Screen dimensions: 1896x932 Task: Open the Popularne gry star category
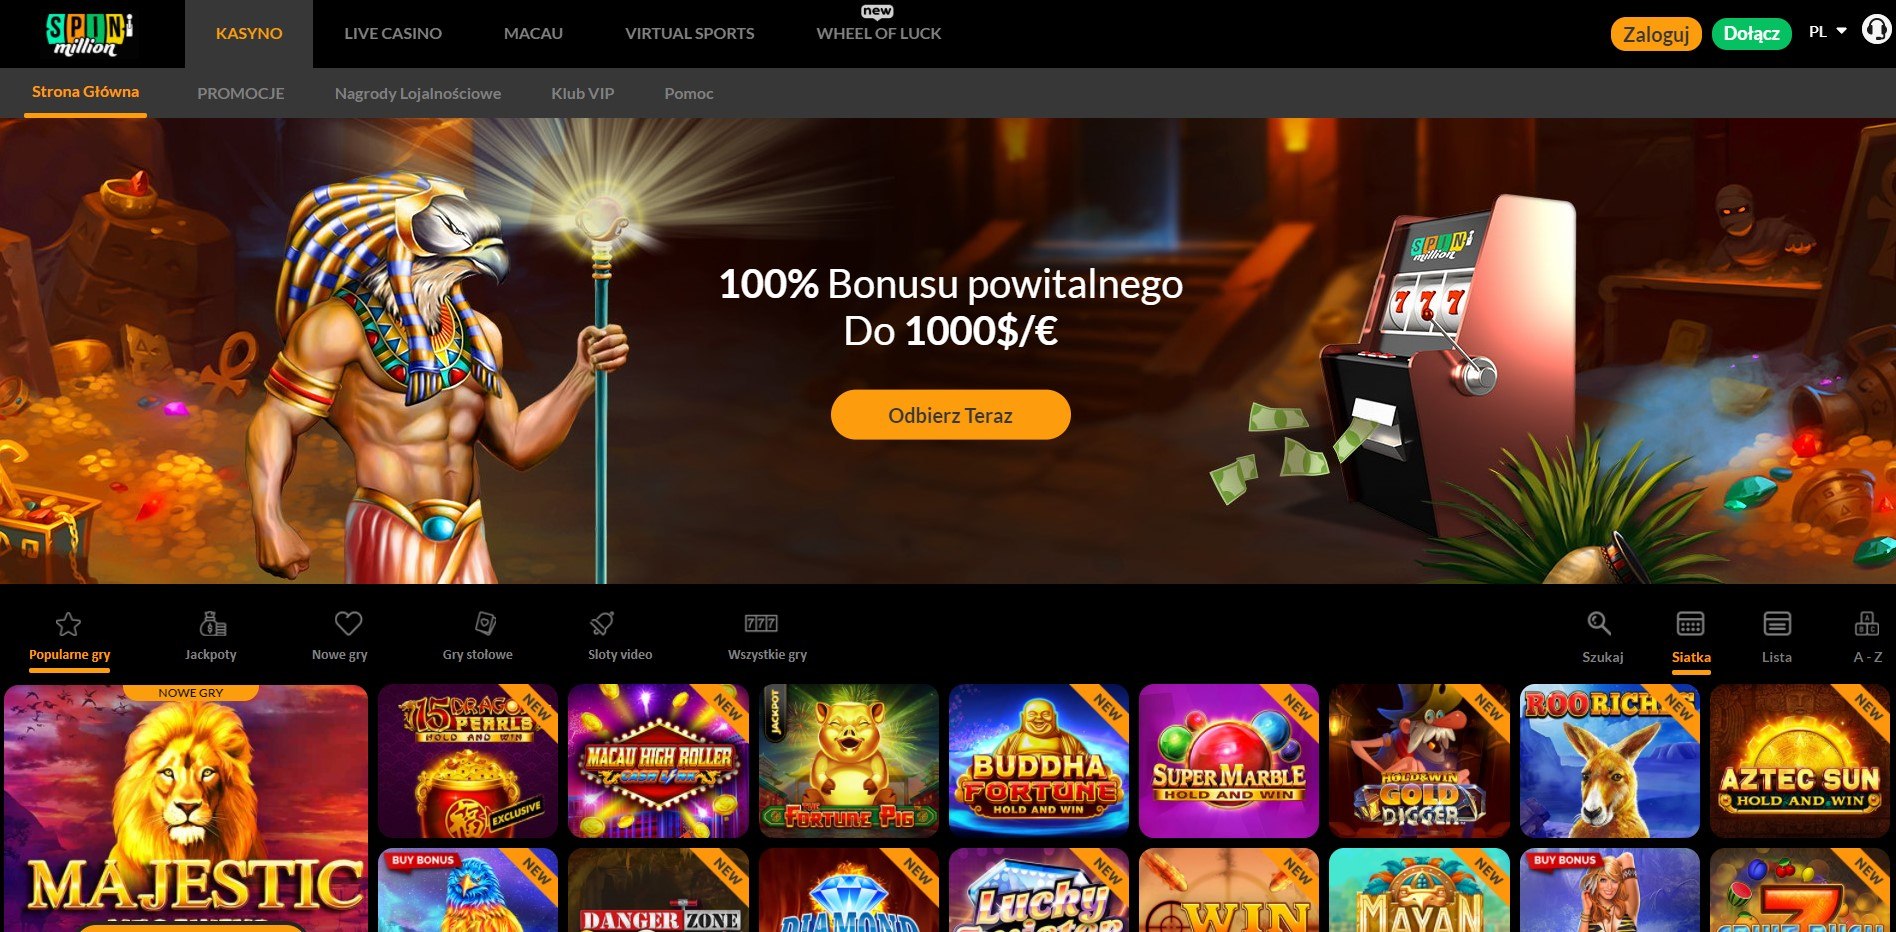[x=68, y=625]
